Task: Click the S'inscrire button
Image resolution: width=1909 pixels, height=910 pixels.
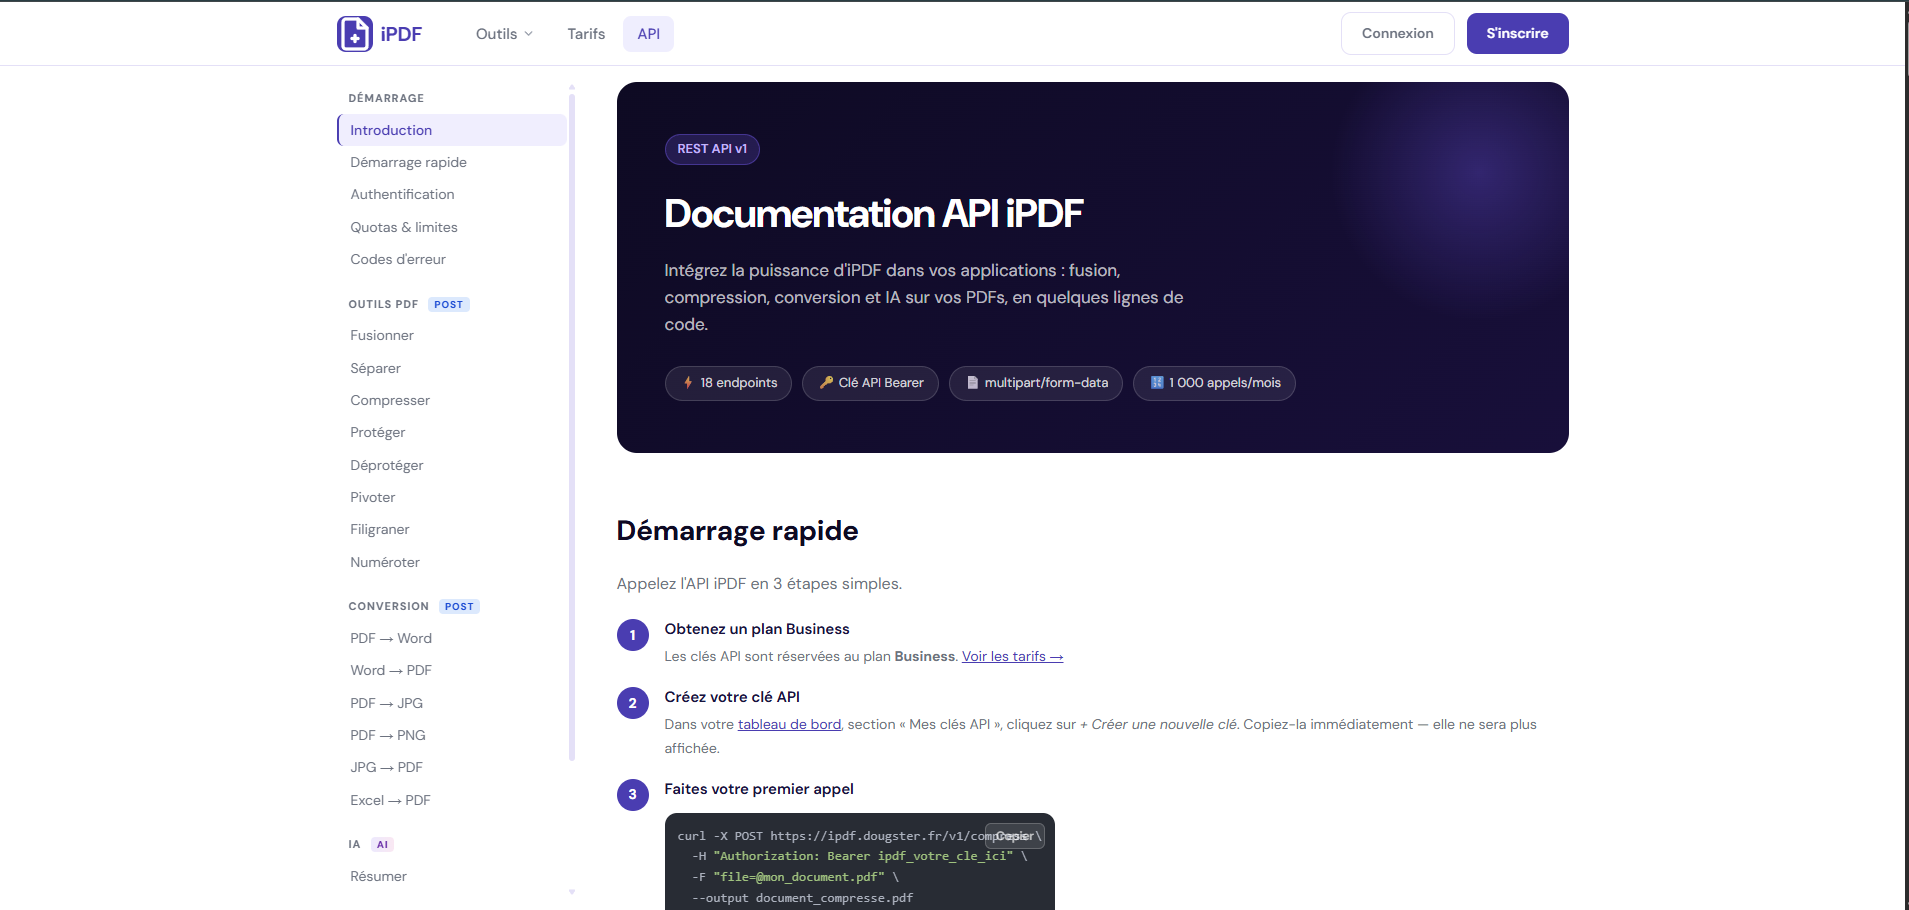Action: coord(1517,34)
